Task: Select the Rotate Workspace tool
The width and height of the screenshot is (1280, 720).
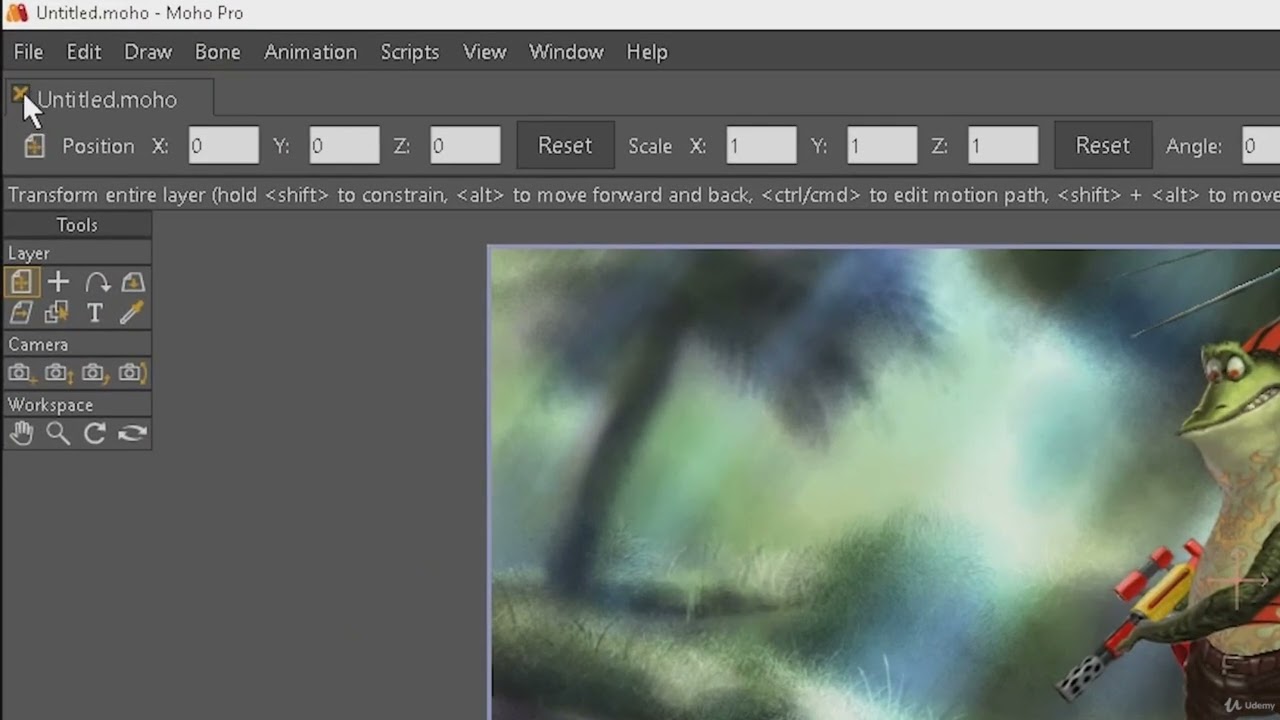Action: 95,433
